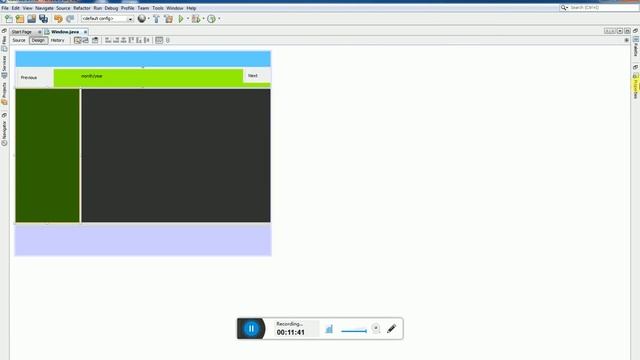Click the New File toolbar icon
Screen dimensions: 640x360
tap(8, 19)
